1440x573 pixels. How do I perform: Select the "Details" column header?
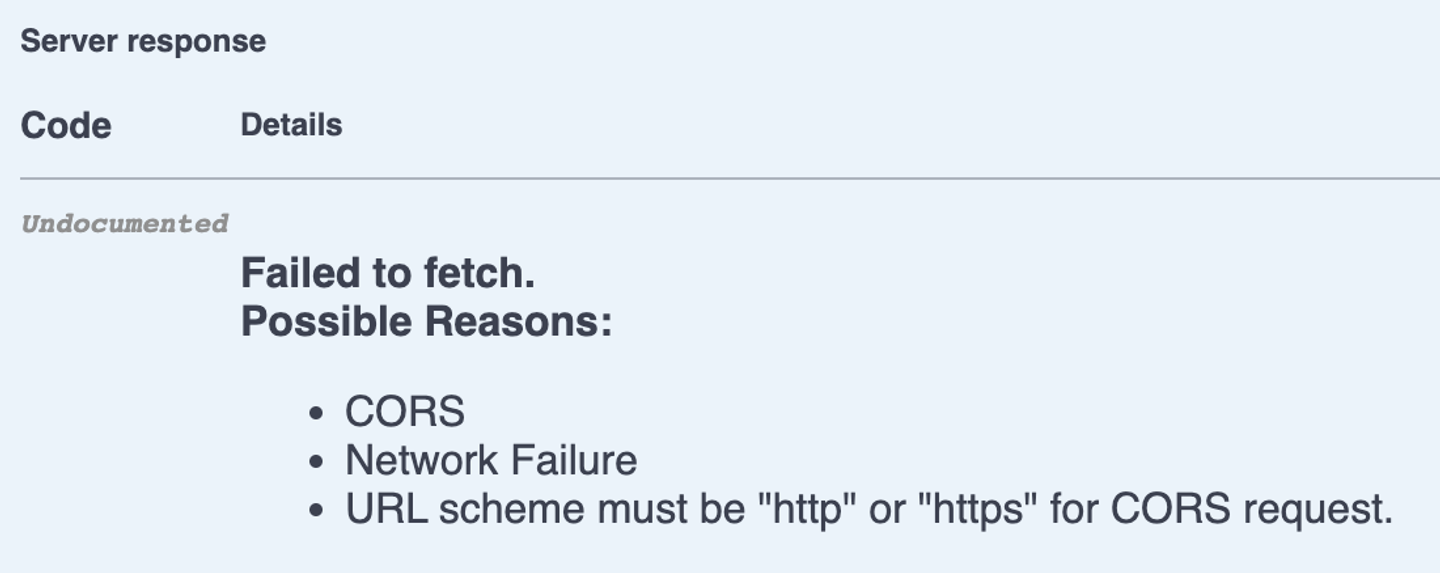(291, 125)
